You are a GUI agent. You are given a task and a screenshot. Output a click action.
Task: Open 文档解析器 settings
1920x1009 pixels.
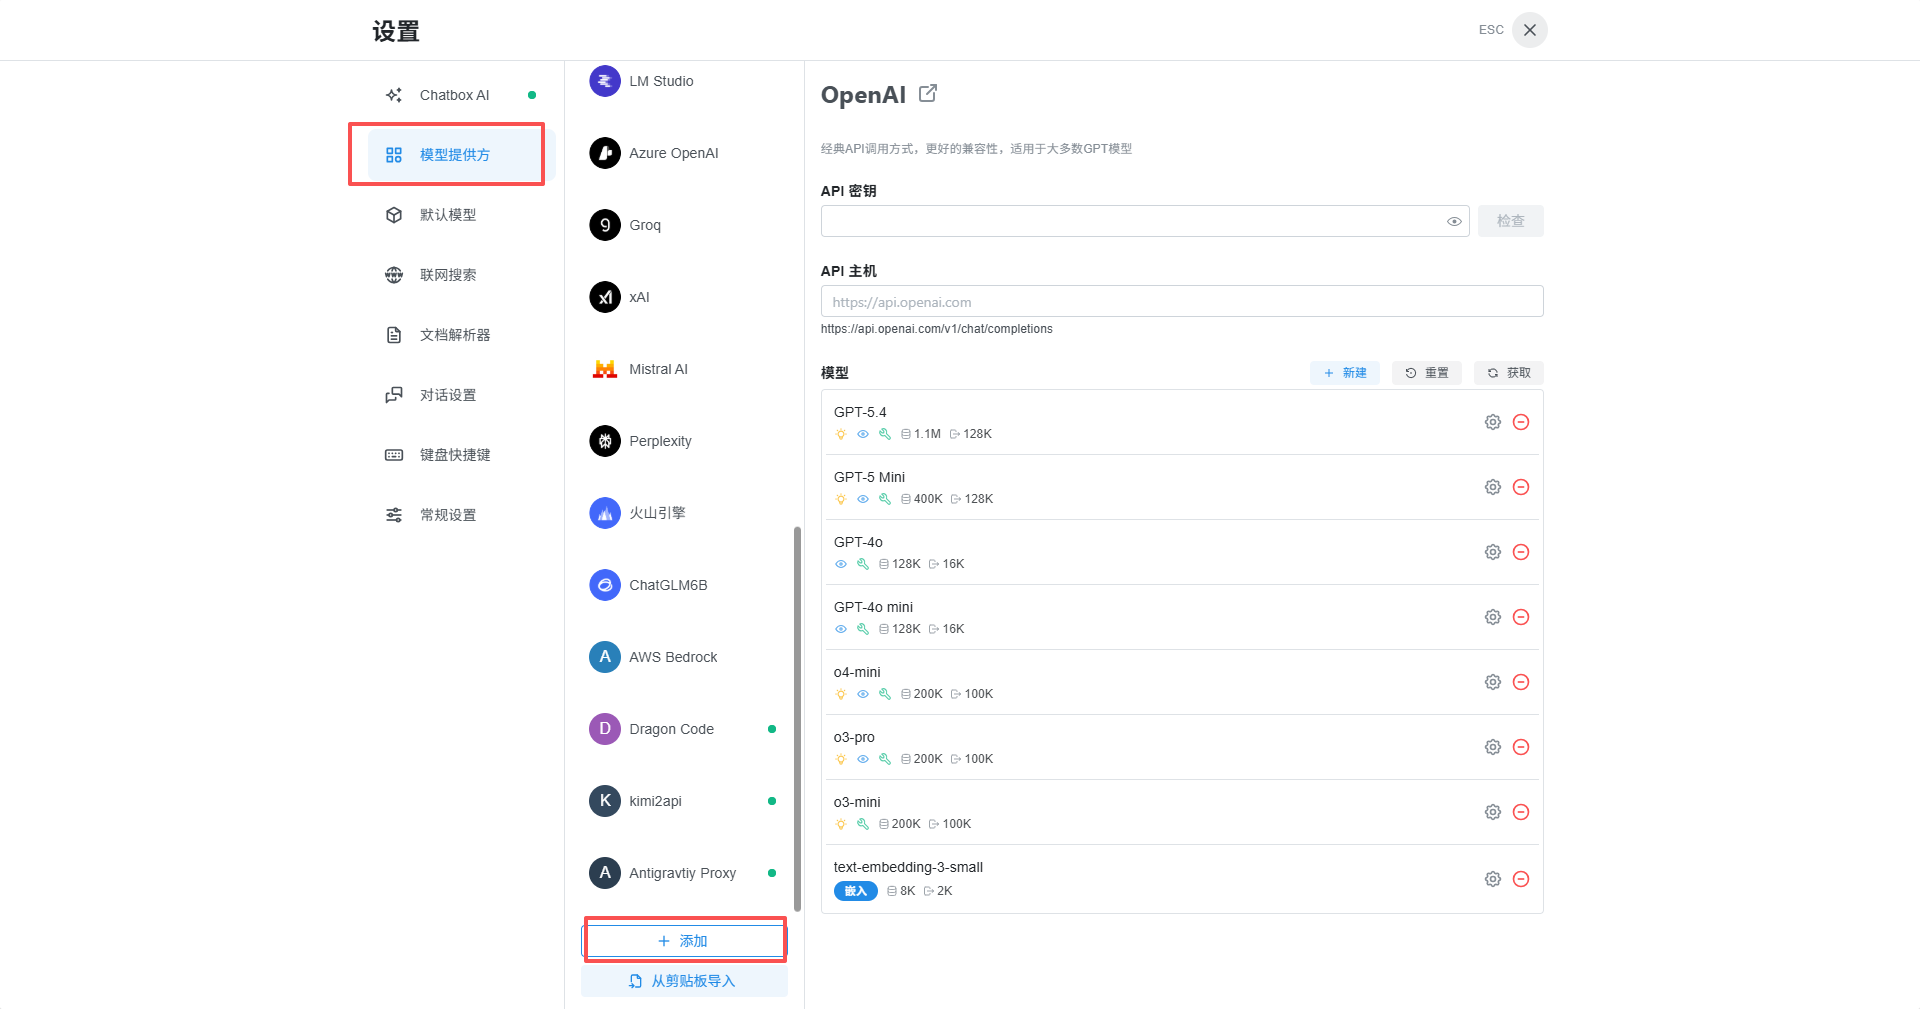461,335
